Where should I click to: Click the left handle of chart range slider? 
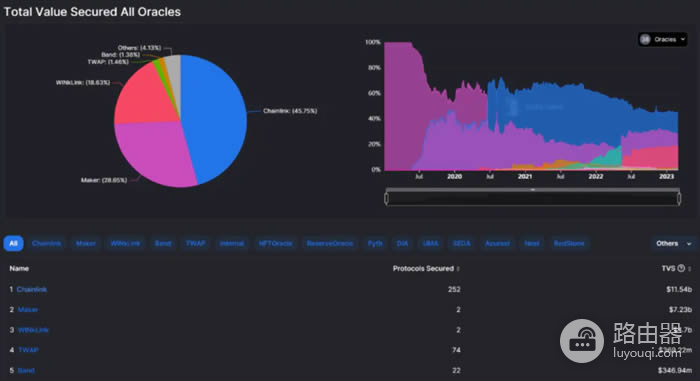387,198
